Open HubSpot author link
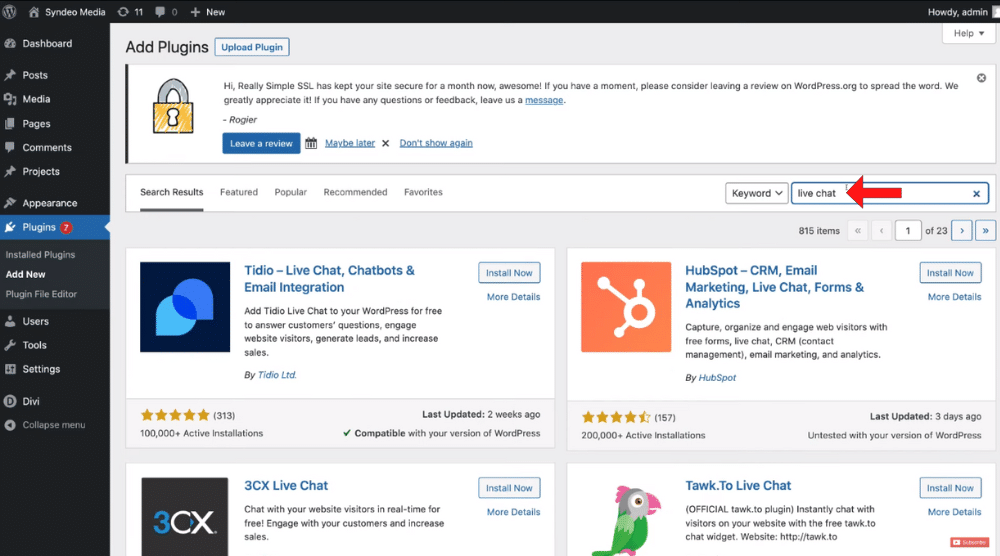This screenshot has width=1000, height=556. 717,377
